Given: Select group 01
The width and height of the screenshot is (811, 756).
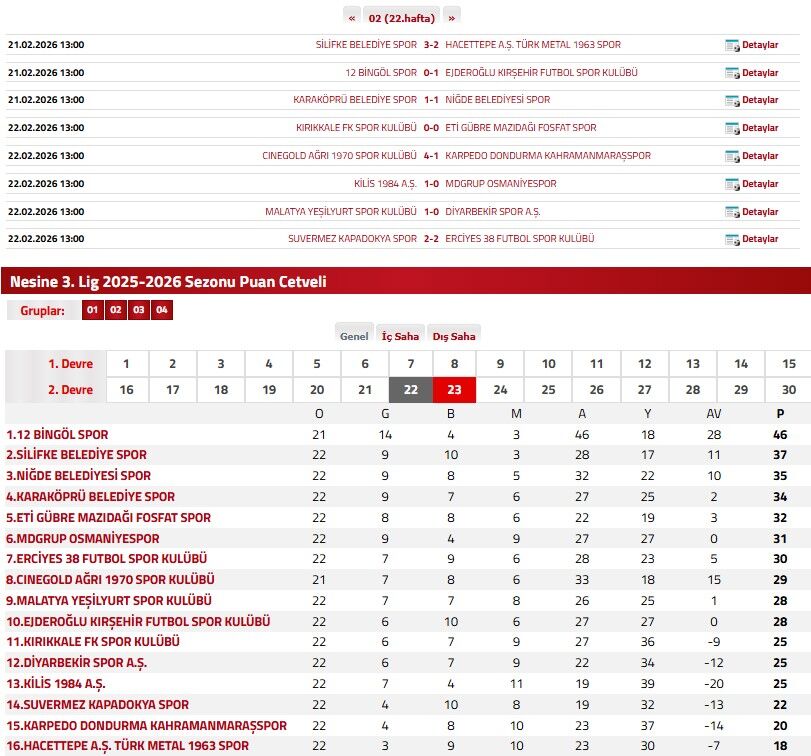Looking at the screenshot, I should click(93, 310).
